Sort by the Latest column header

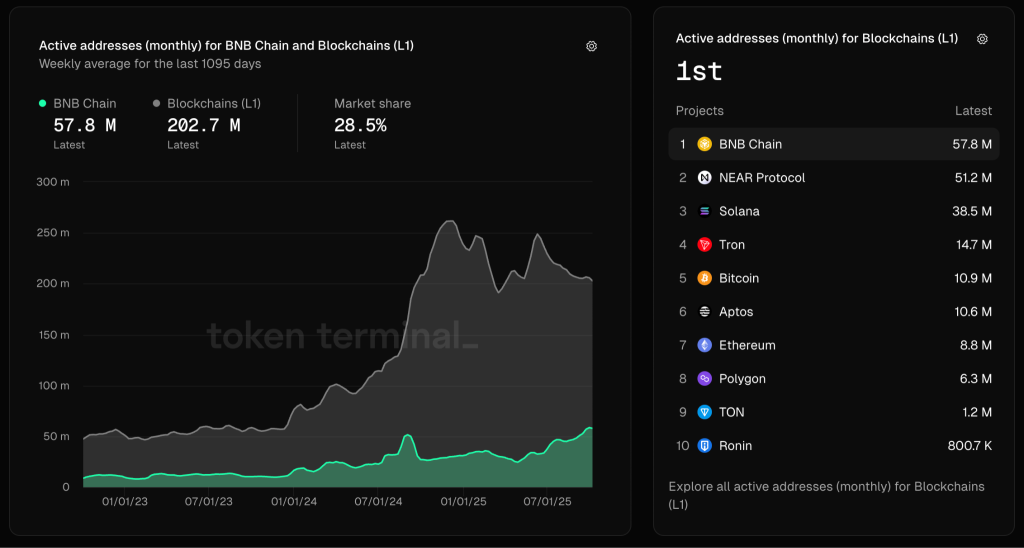click(972, 111)
